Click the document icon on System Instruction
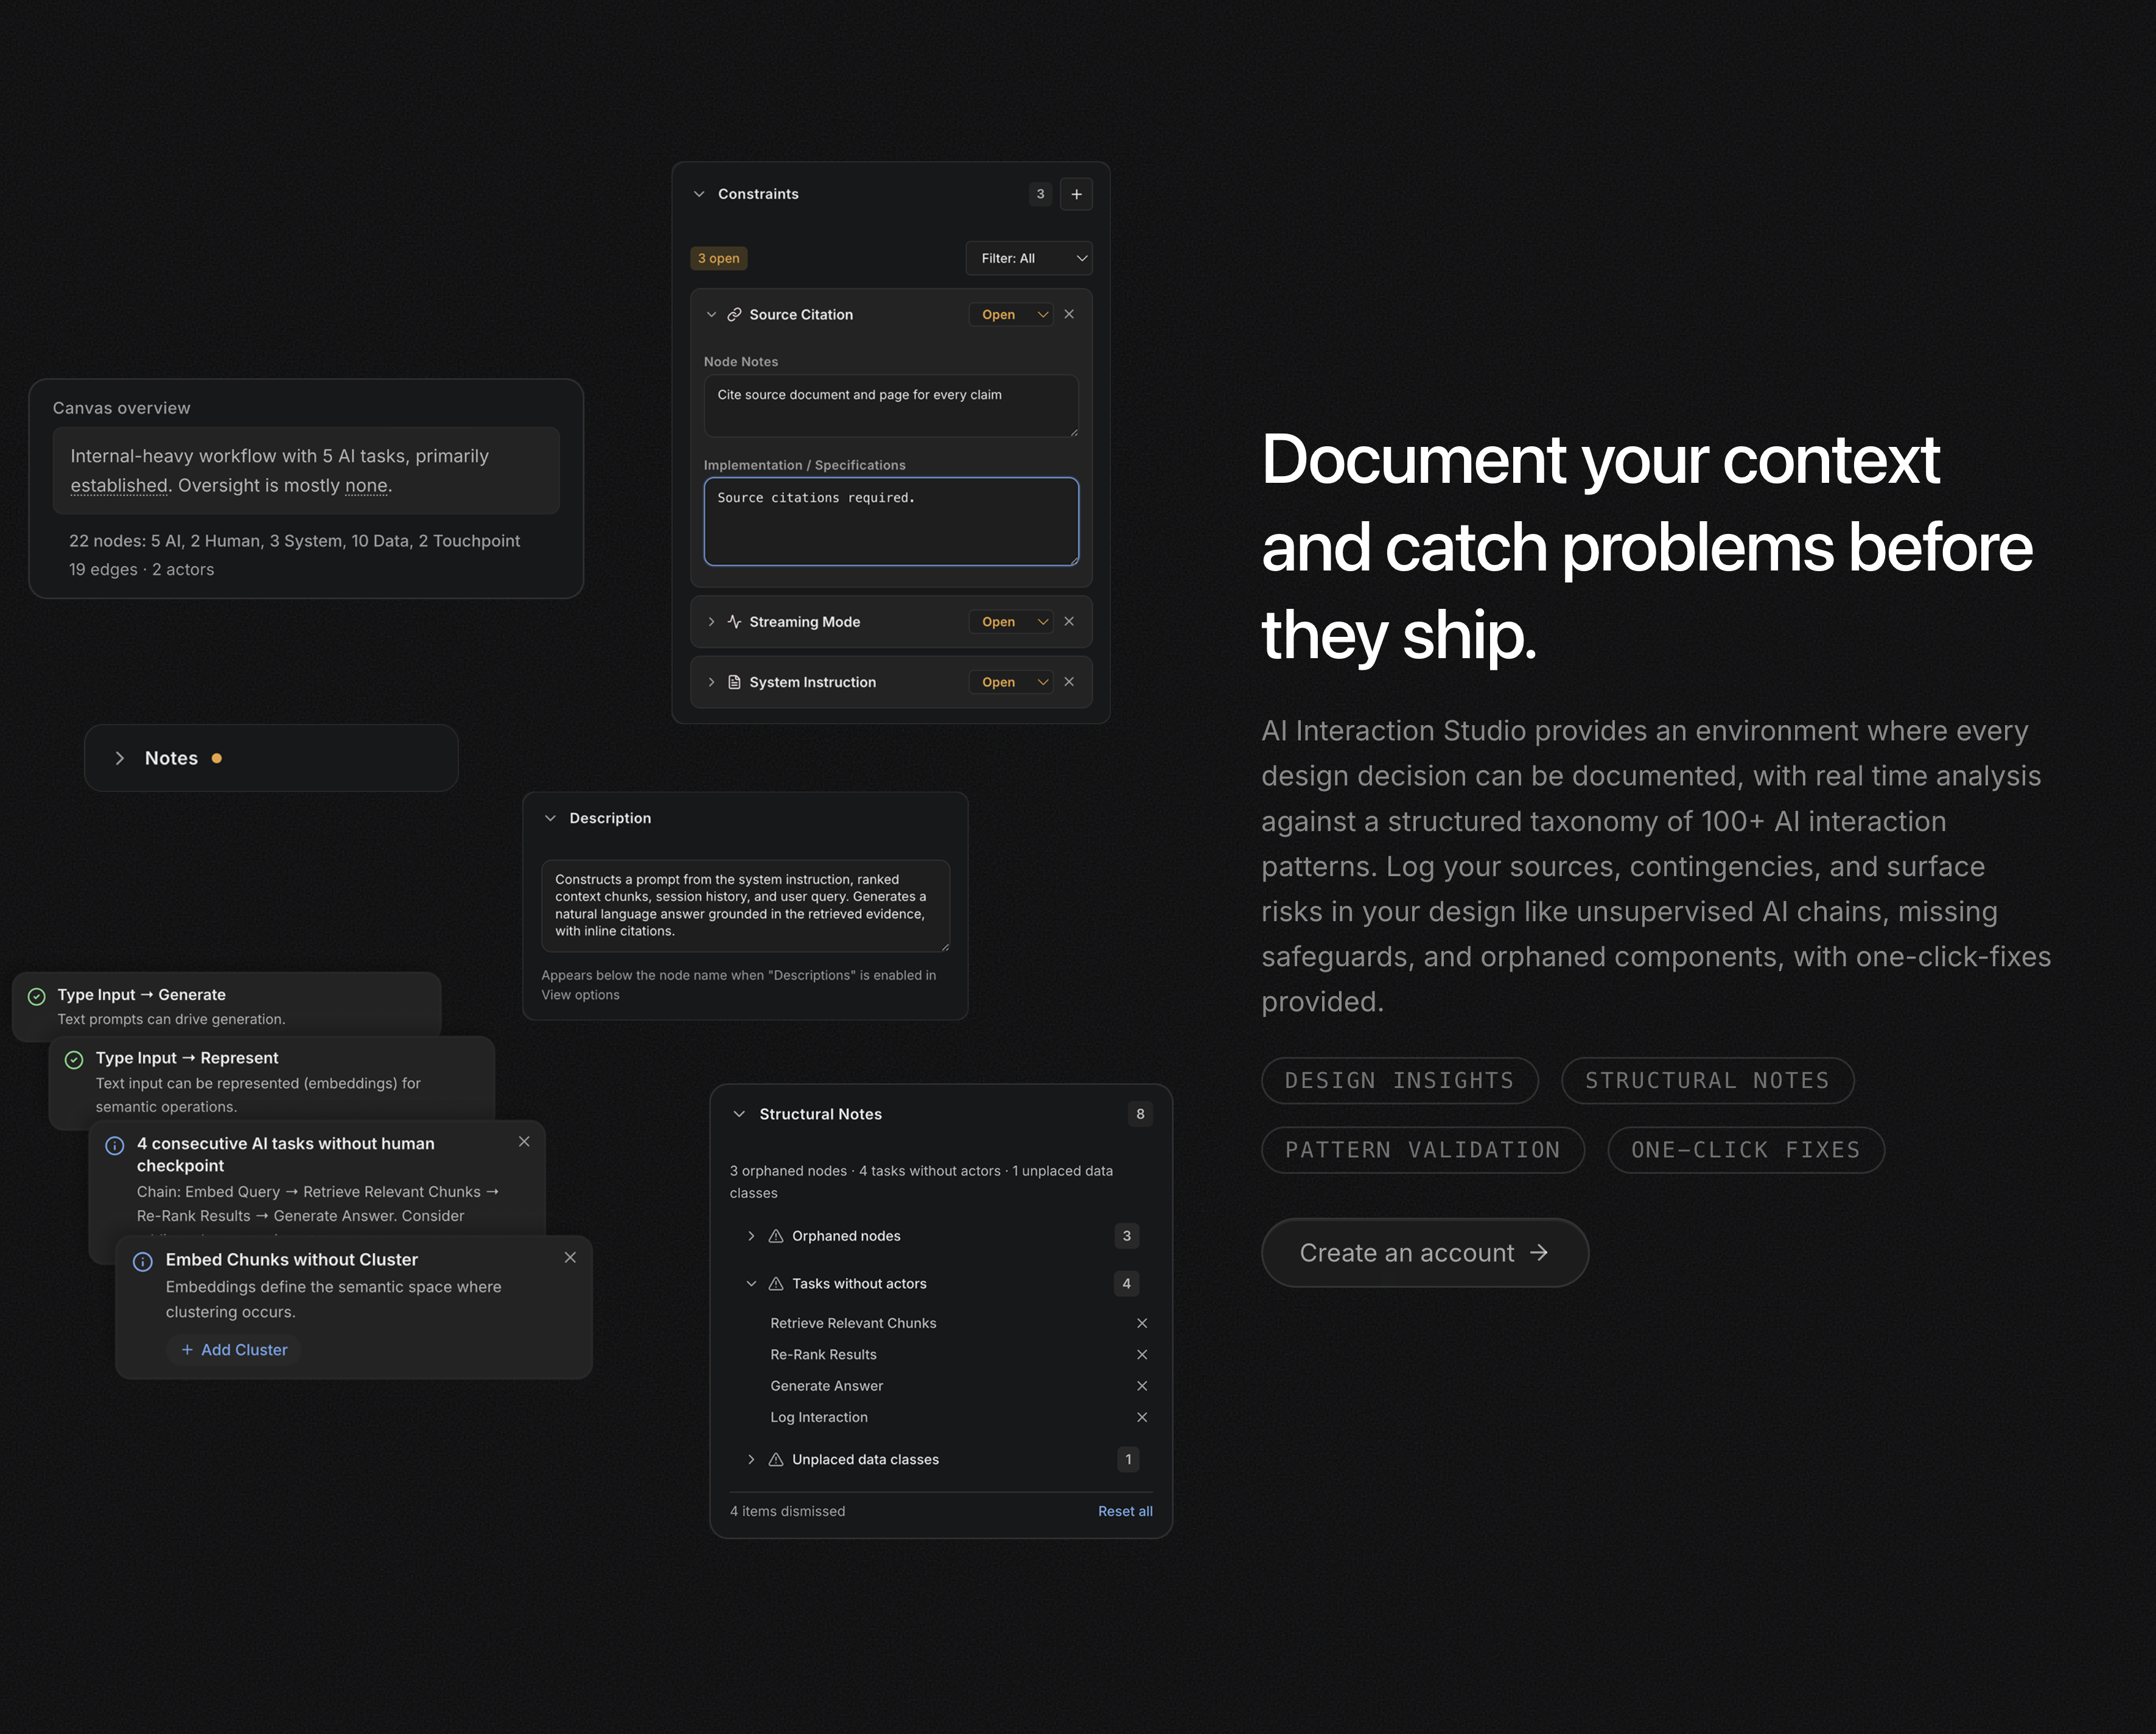 pyautogui.click(x=735, y=681)
